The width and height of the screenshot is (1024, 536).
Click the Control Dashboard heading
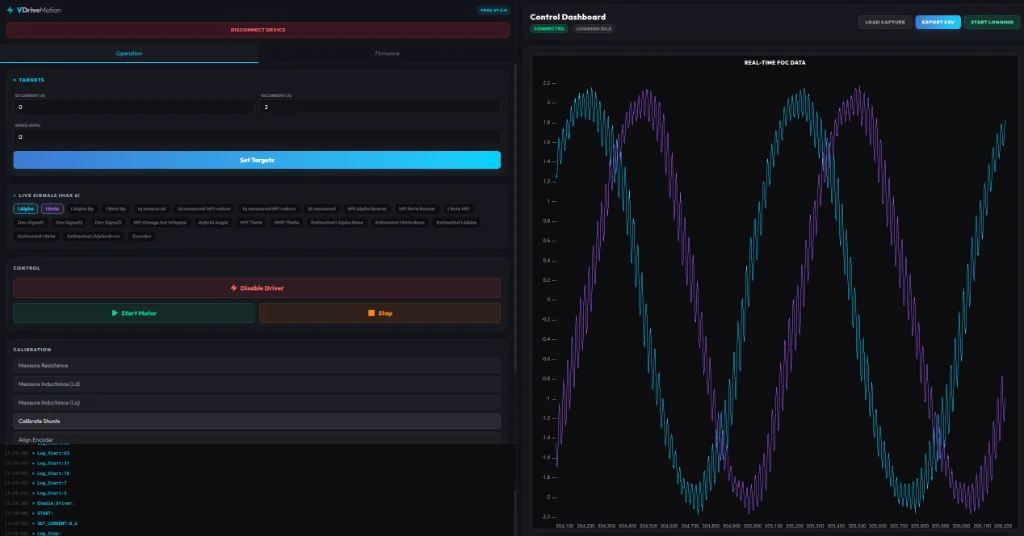coord(568,17)
